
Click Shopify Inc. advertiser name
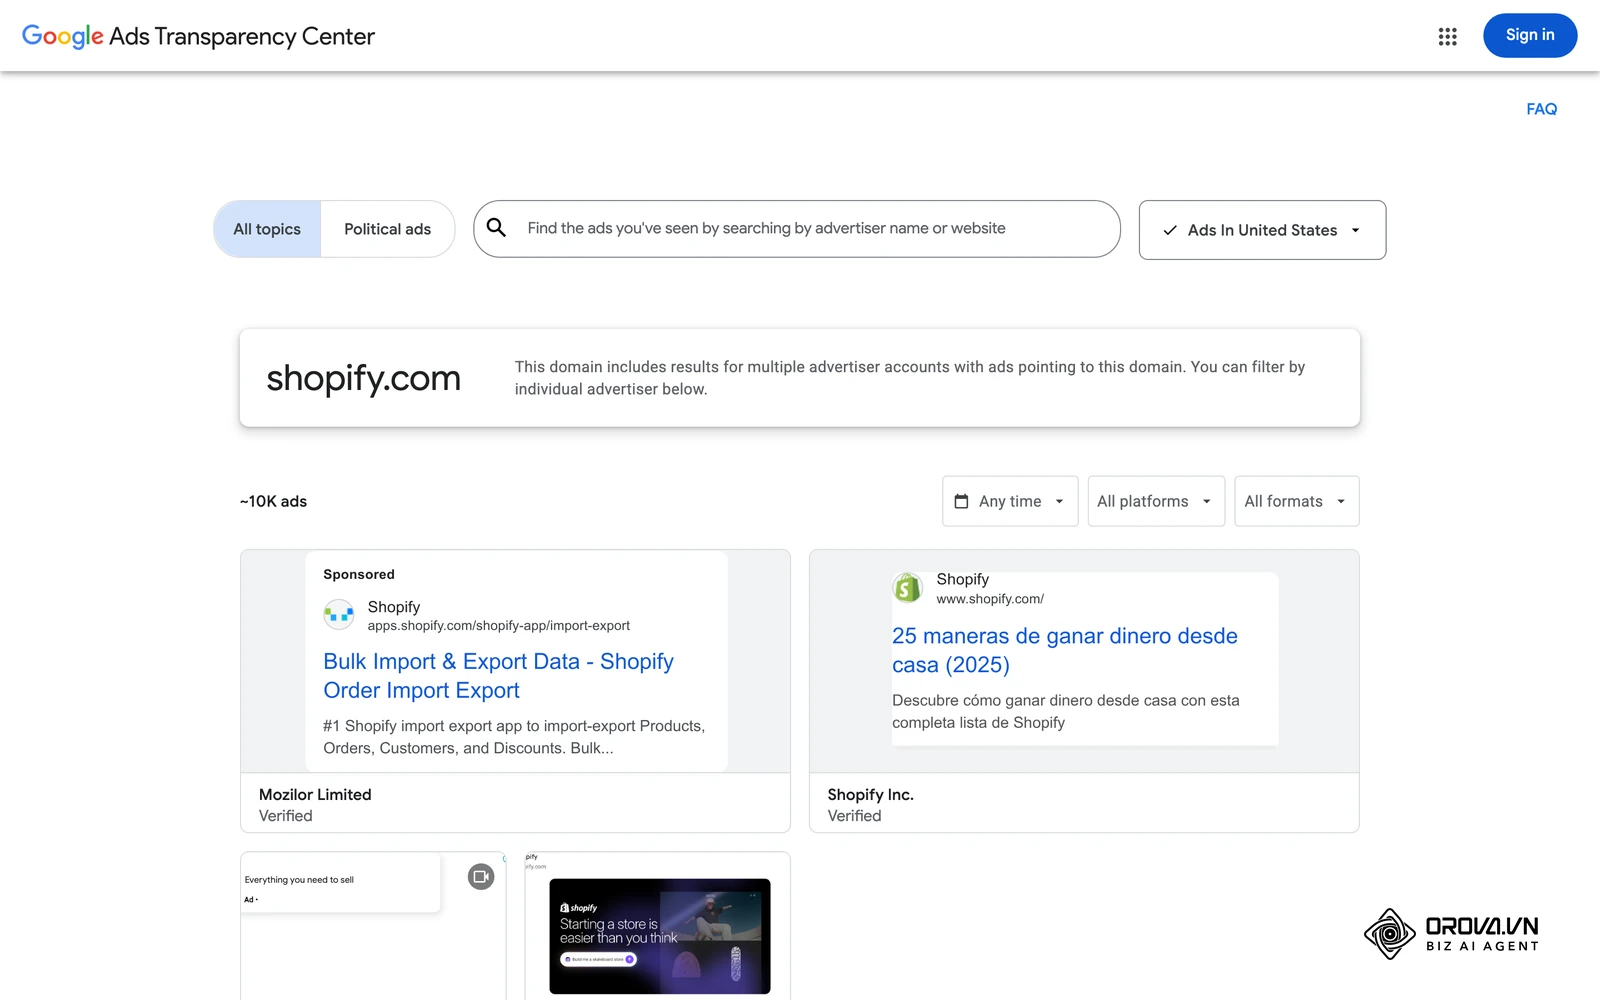pyautogui.click(x=870, y=794)
